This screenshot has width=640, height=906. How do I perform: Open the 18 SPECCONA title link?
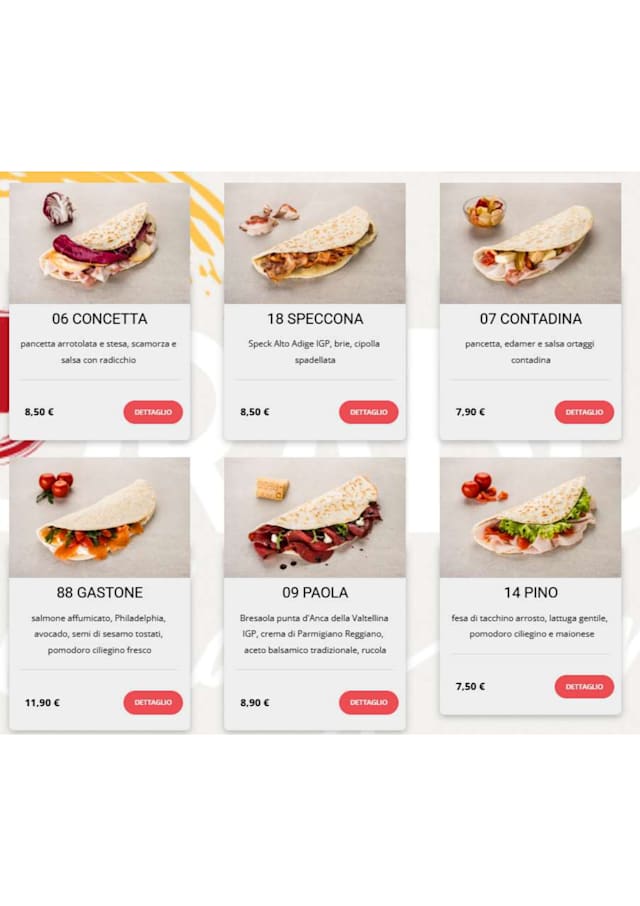(315, 319)
